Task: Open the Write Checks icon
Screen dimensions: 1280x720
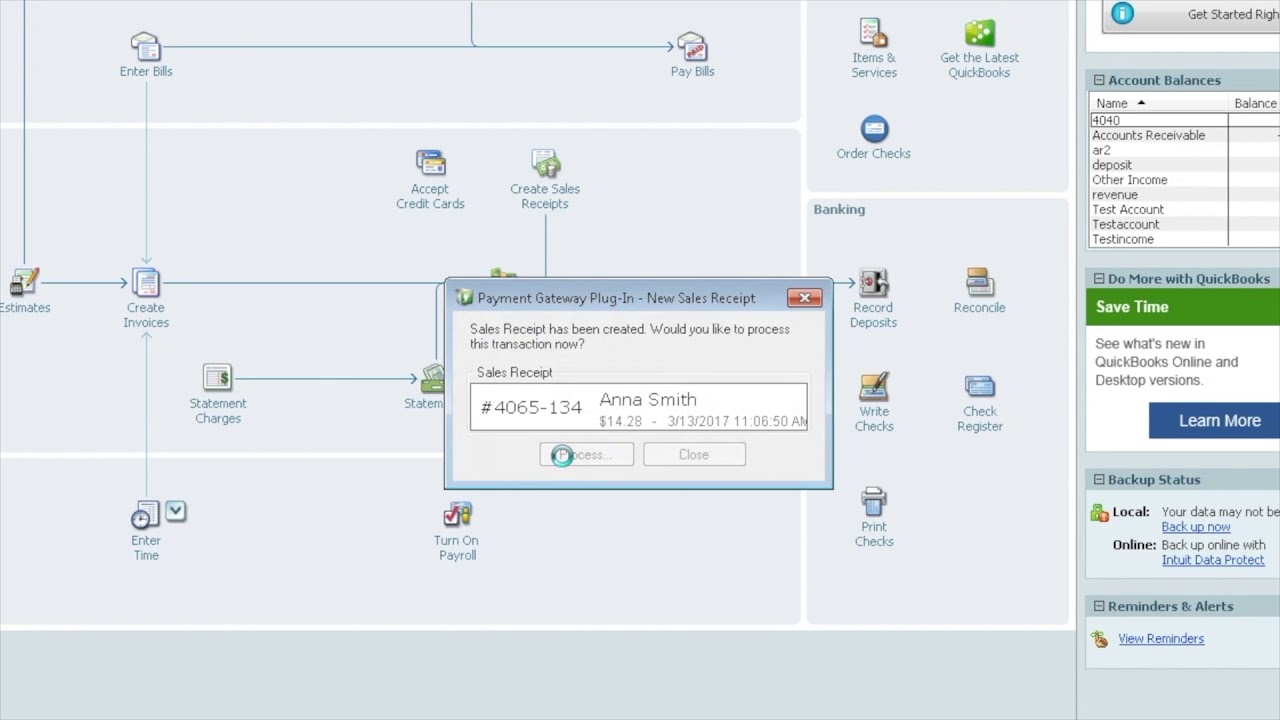Action: pos(874,386)
